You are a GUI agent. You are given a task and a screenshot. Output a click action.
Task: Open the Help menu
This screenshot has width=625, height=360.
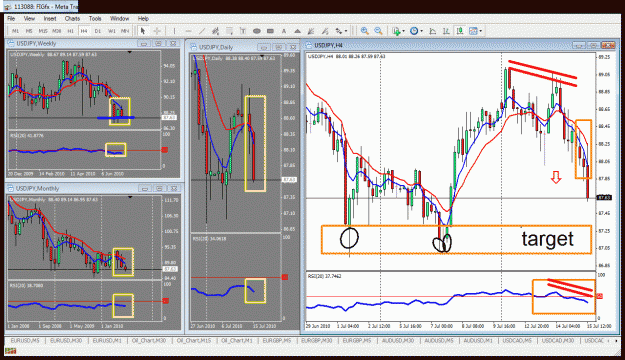coord(143,18)
